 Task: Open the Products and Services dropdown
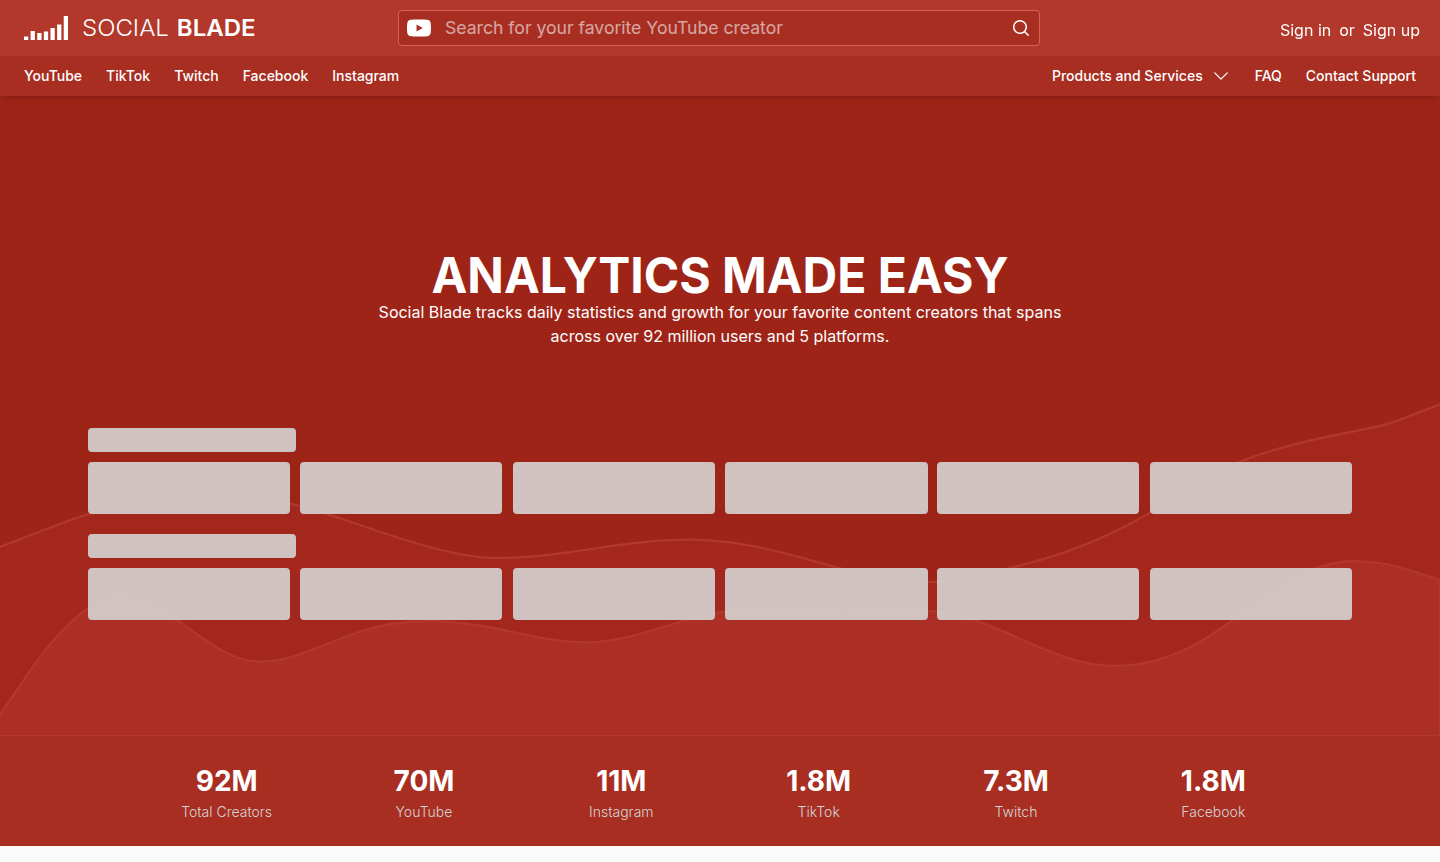pyautogui.click(x=1126, y=76)
